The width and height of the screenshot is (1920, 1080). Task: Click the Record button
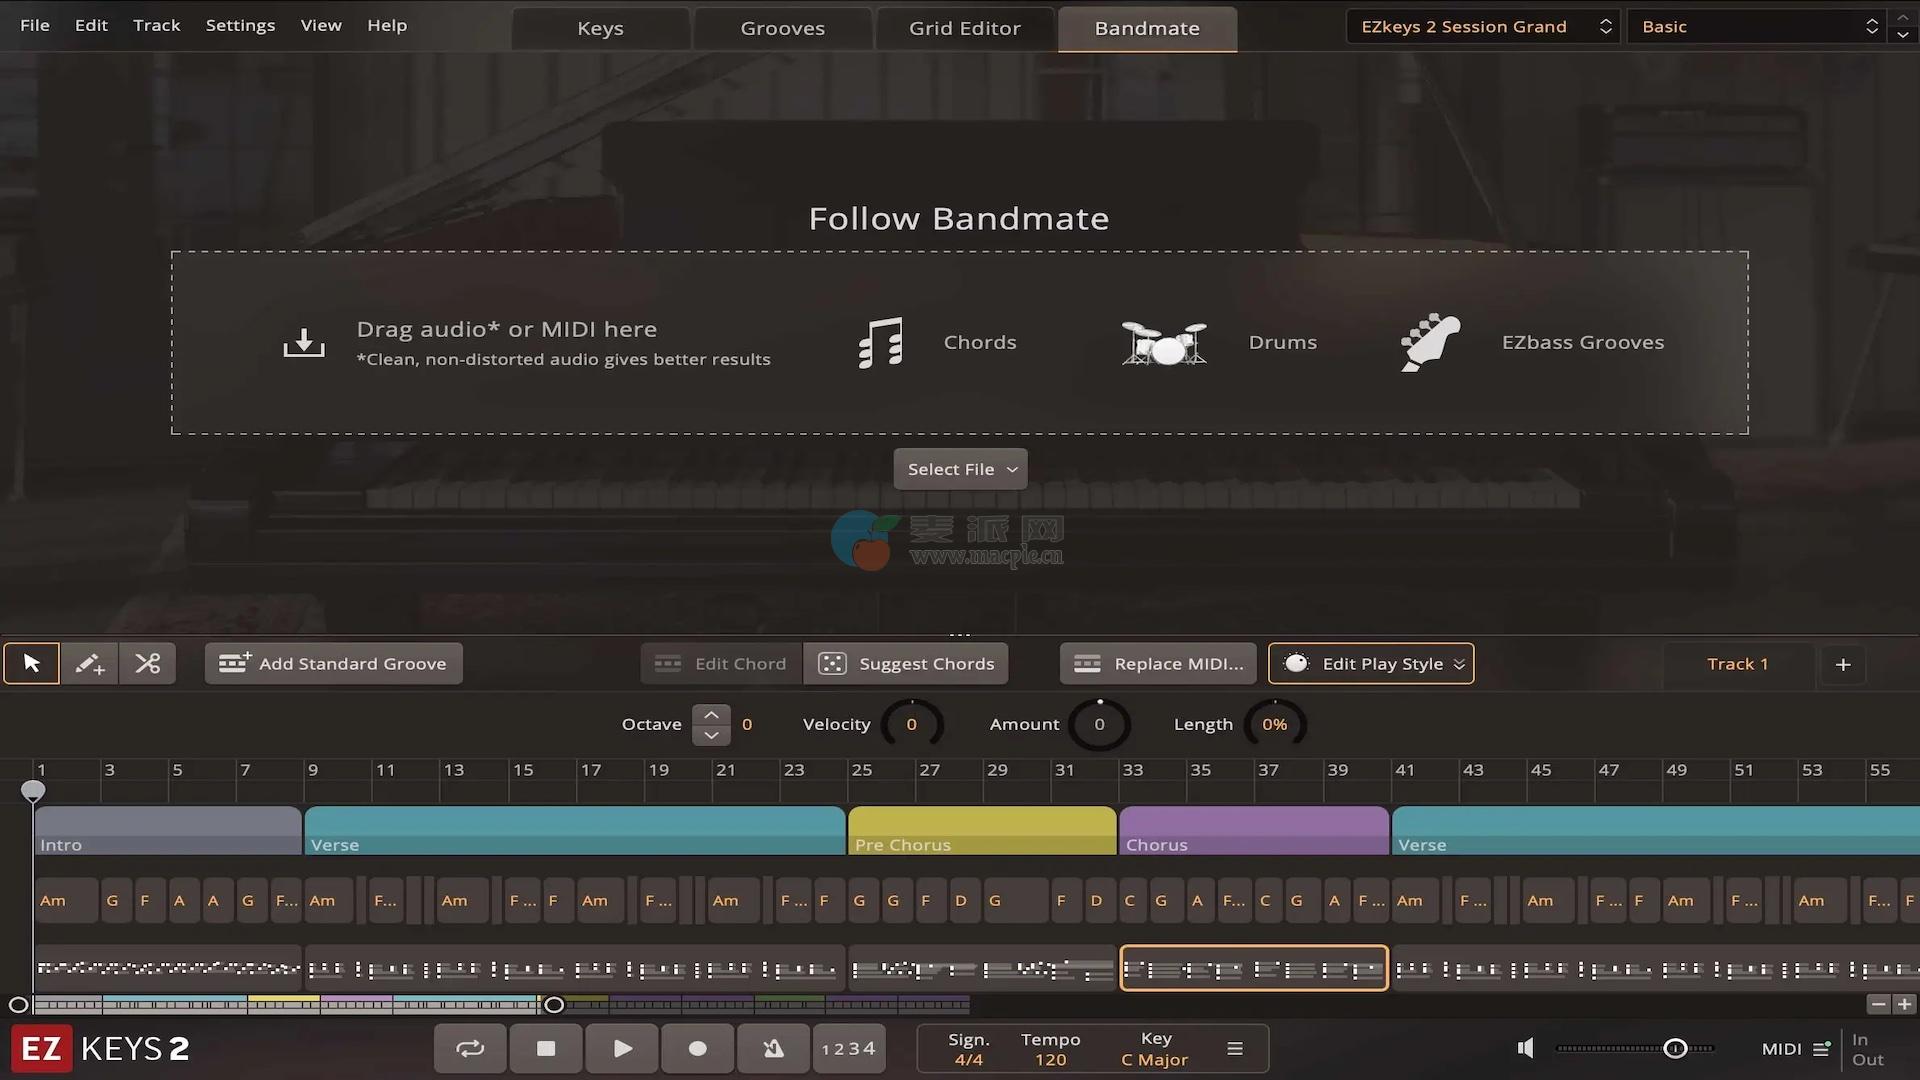(x=697, y=1048)
